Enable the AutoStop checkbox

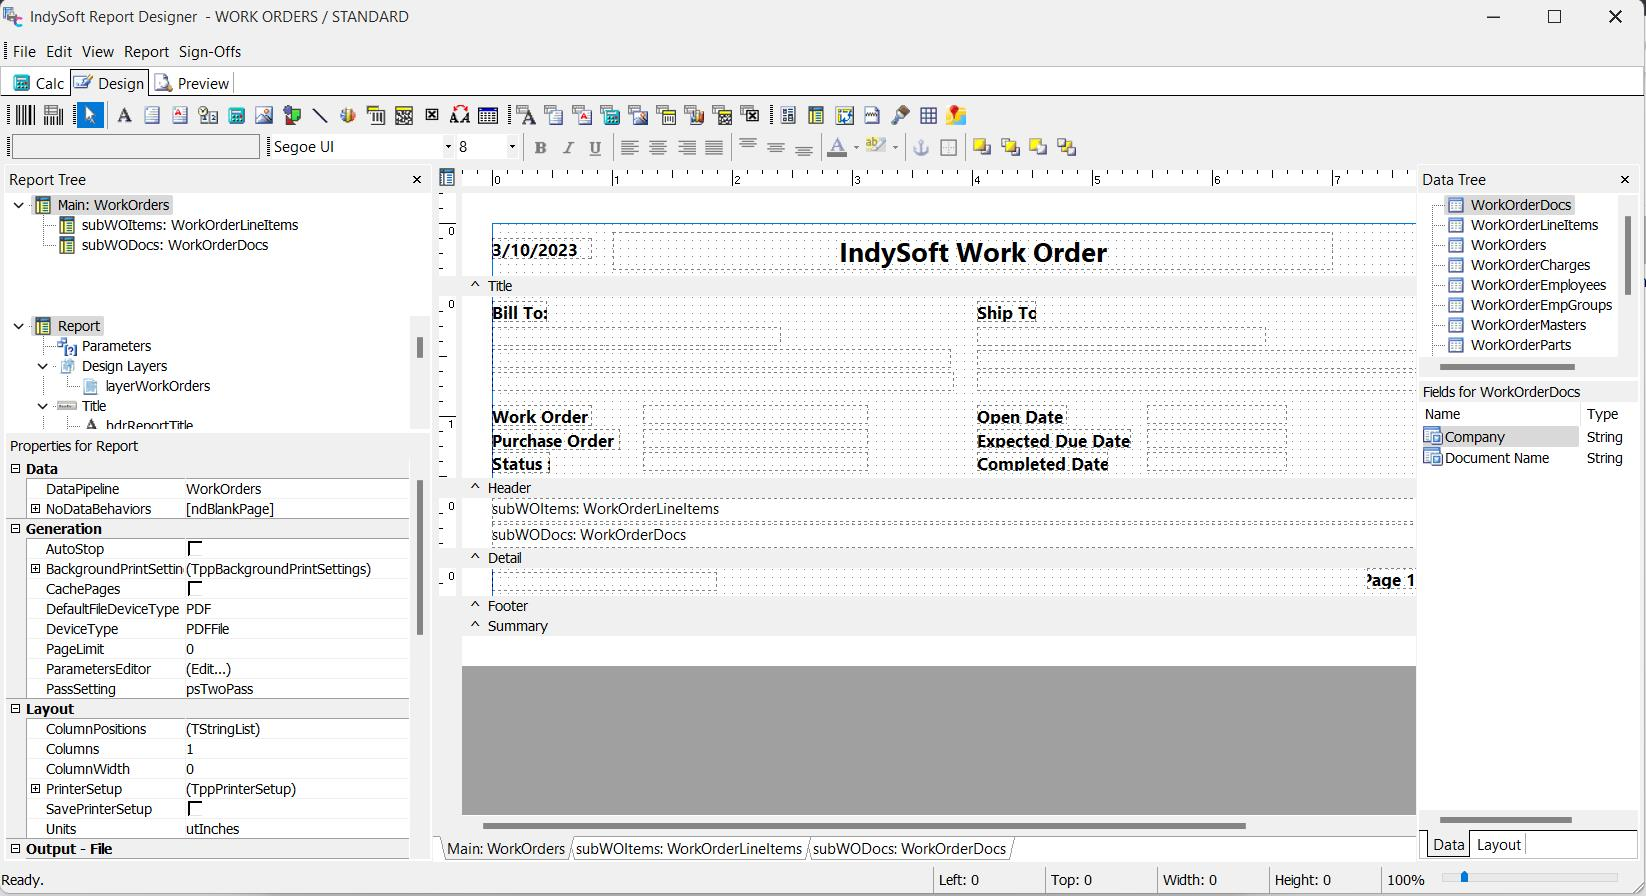[195, 549]
